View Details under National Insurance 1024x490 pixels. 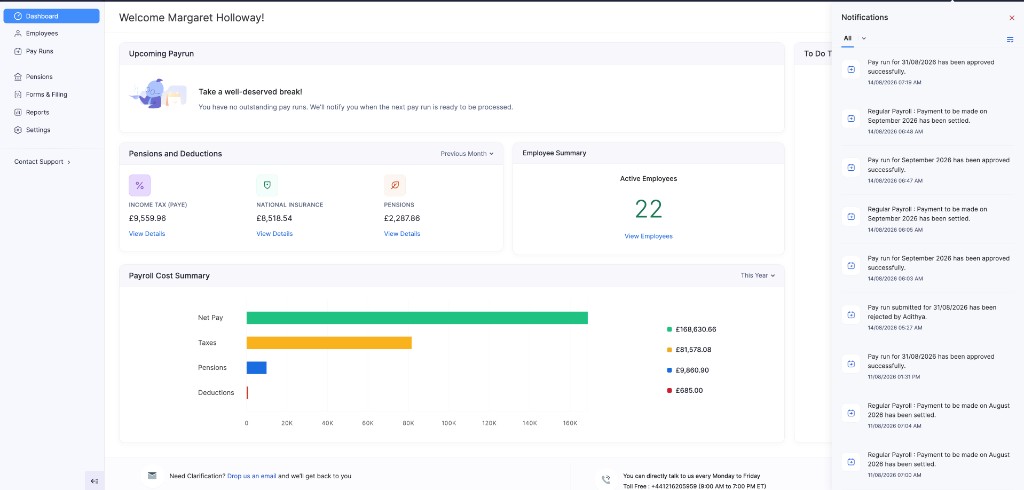[x=274, y=234]
